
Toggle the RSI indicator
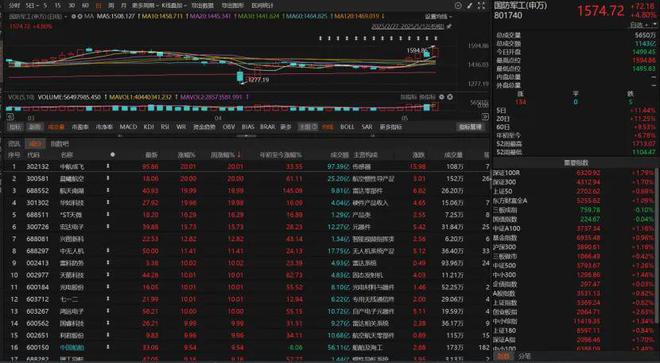click(x=165, y=127)
